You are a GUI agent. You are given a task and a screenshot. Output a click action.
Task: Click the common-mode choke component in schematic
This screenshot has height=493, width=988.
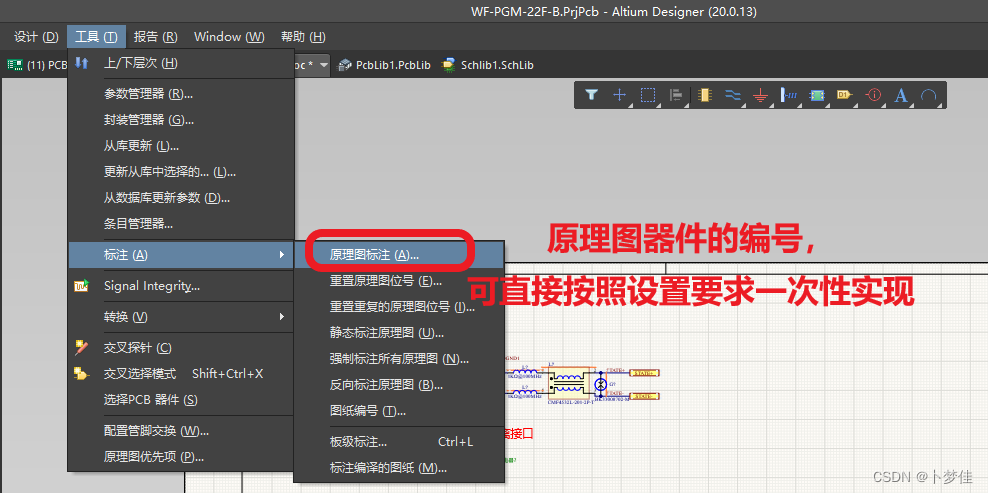[568, 381]
